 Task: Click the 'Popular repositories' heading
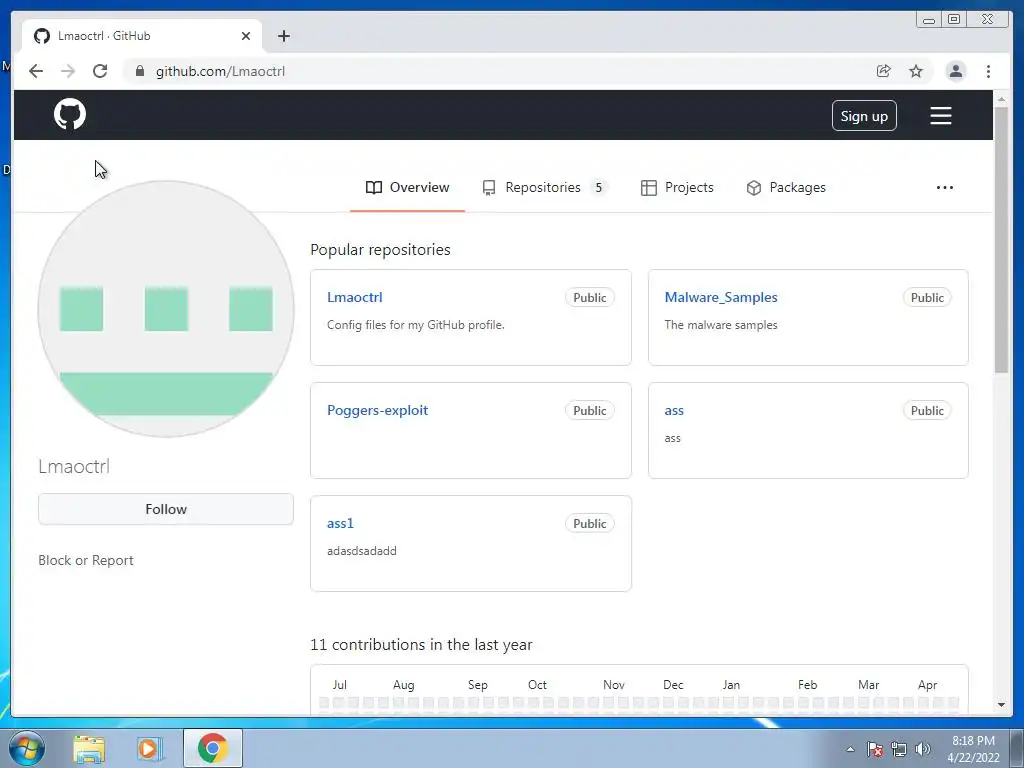pyautogui.click(x=380, y=249)
